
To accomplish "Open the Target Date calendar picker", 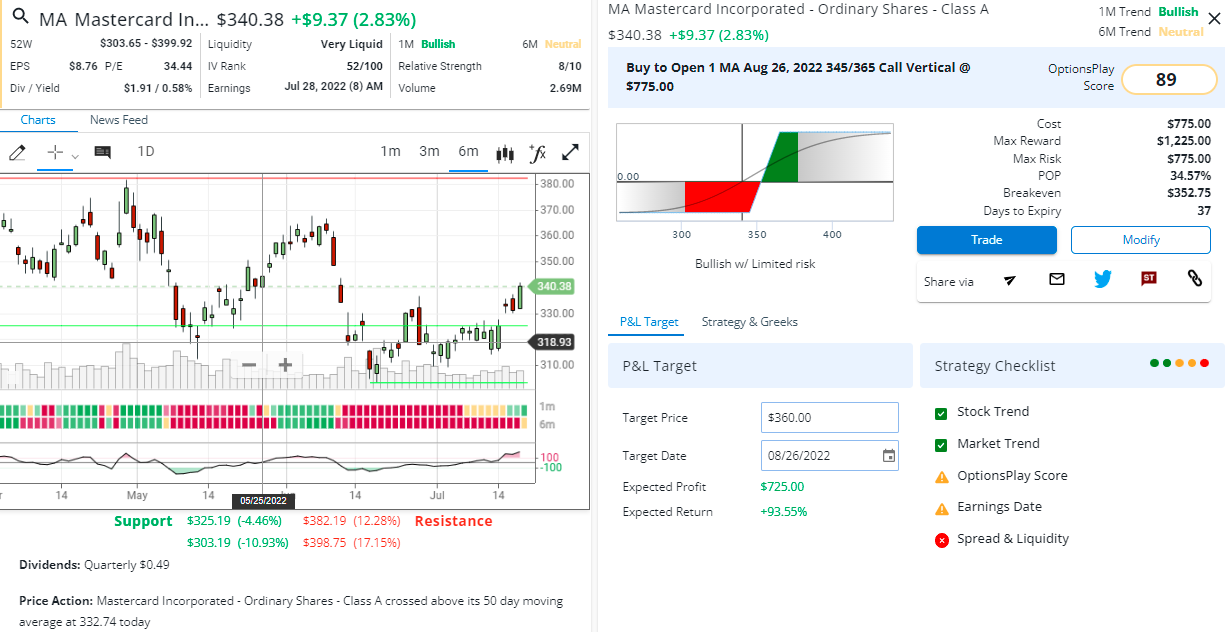I will [889, 456].
